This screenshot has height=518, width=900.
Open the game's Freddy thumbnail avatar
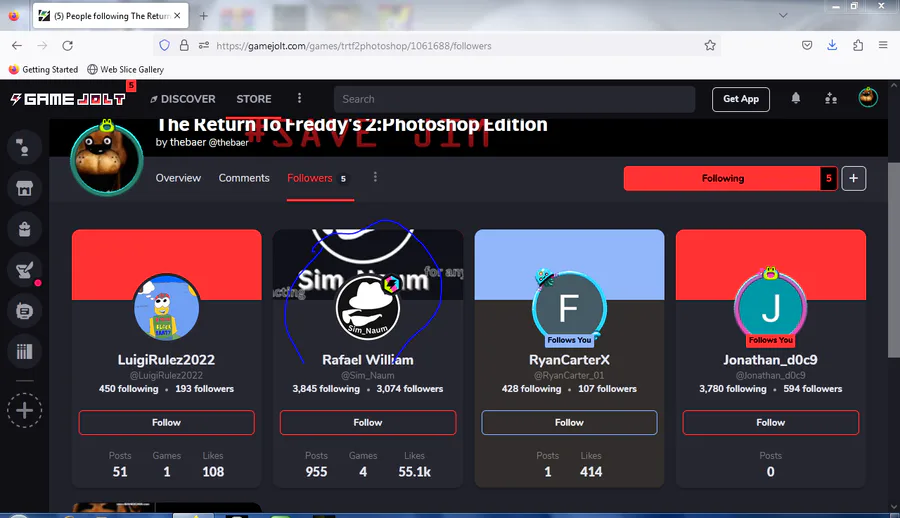(x=107, y=159)
